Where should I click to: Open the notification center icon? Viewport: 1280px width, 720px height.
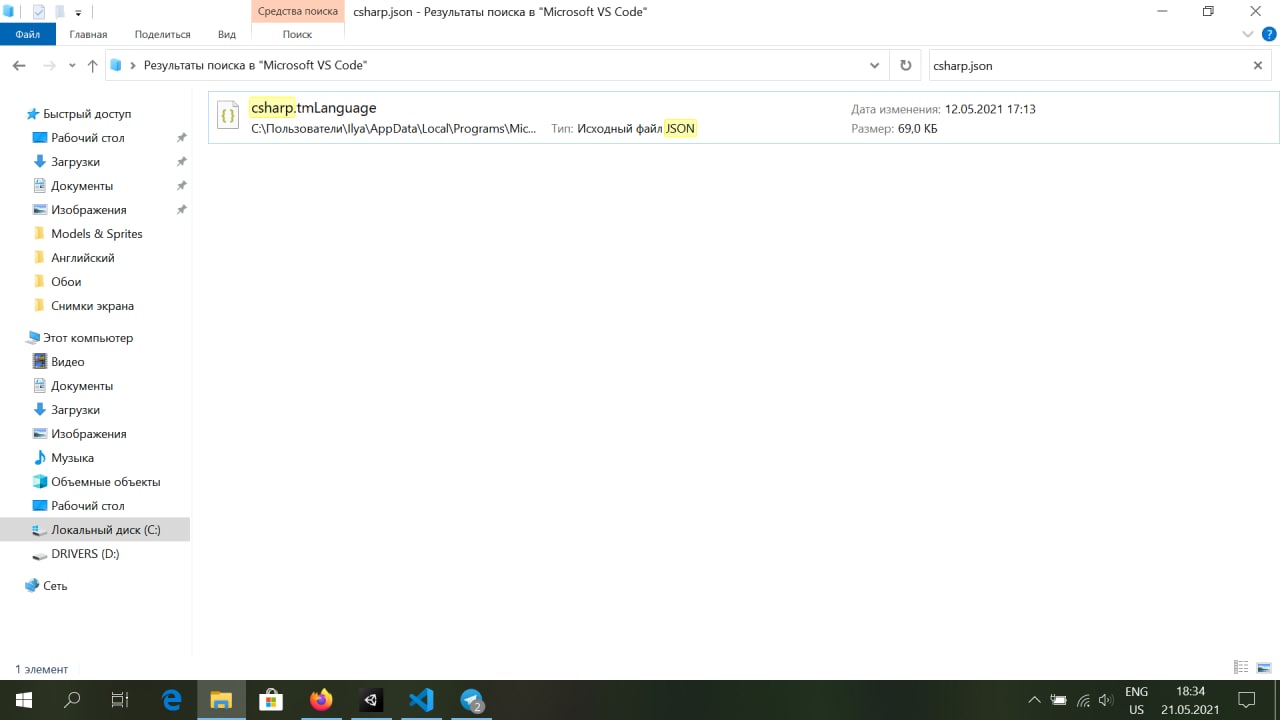pos(1247,700)
